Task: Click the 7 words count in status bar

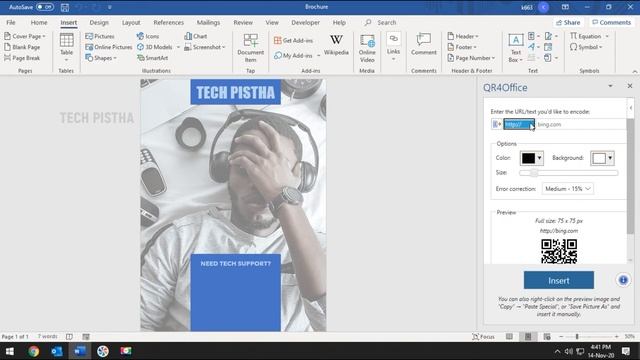Action: [x=48, y=336]
